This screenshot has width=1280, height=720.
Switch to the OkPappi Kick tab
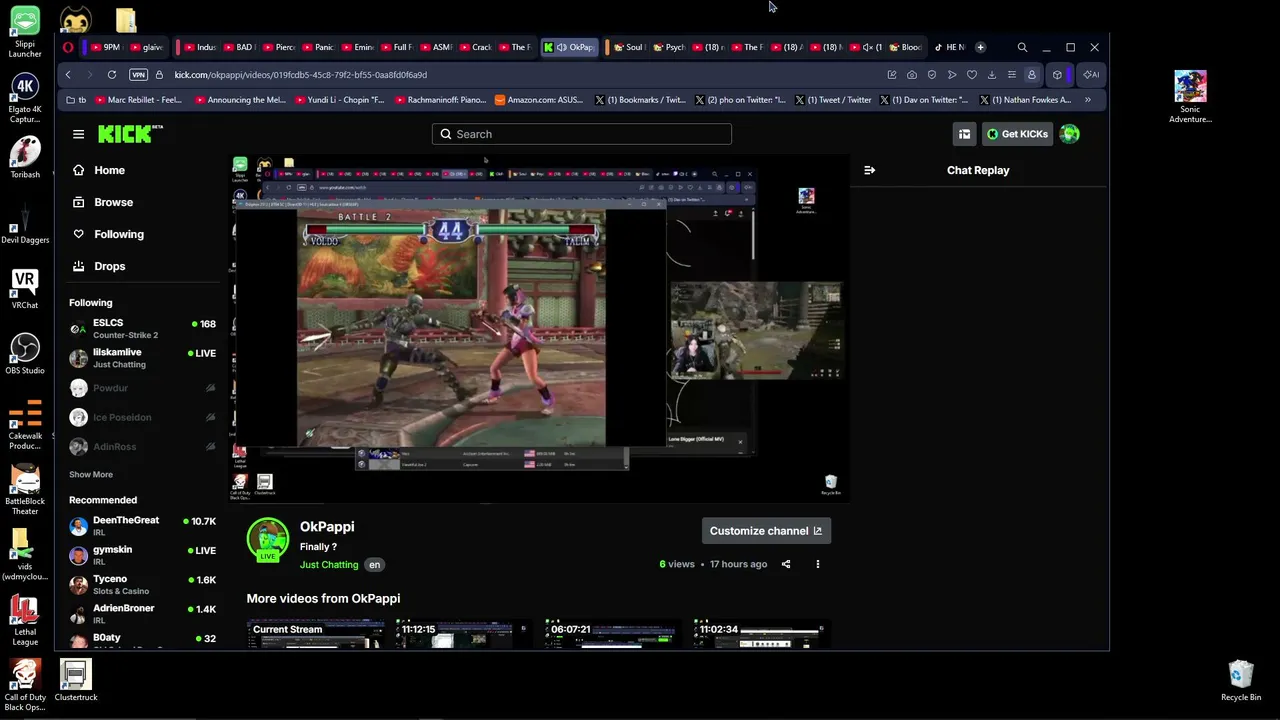569,47
